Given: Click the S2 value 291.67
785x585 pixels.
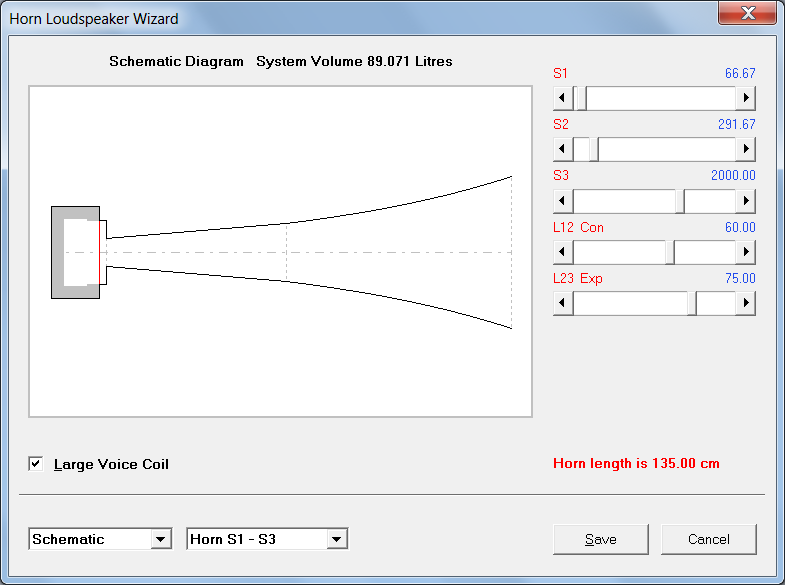Looking at the screenshot, I should 736,124.
